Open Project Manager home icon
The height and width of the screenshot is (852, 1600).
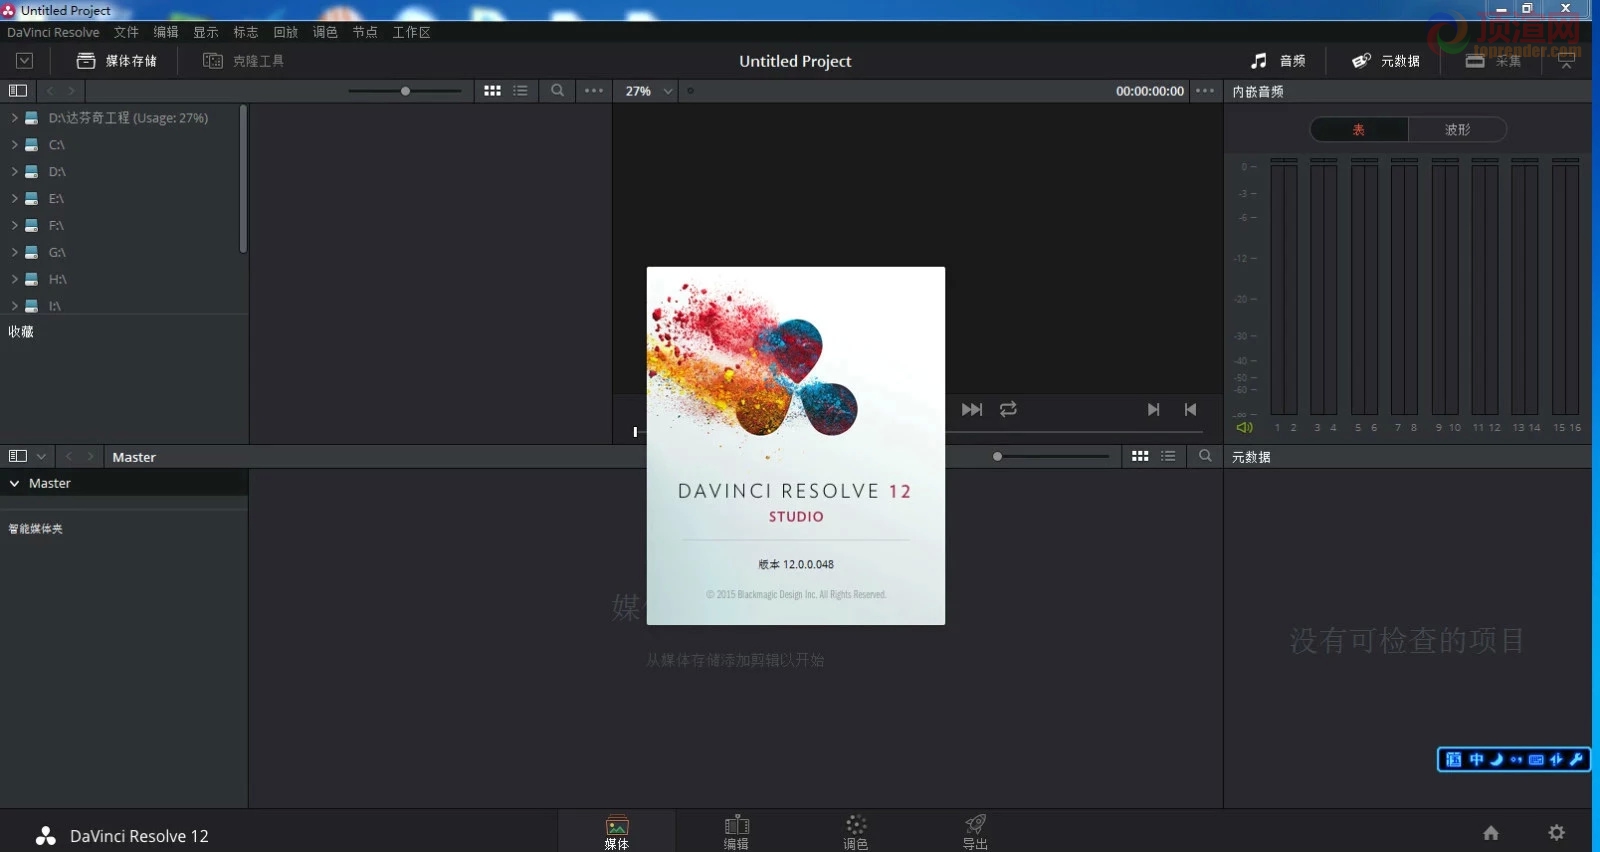(x=1491, y=832)
